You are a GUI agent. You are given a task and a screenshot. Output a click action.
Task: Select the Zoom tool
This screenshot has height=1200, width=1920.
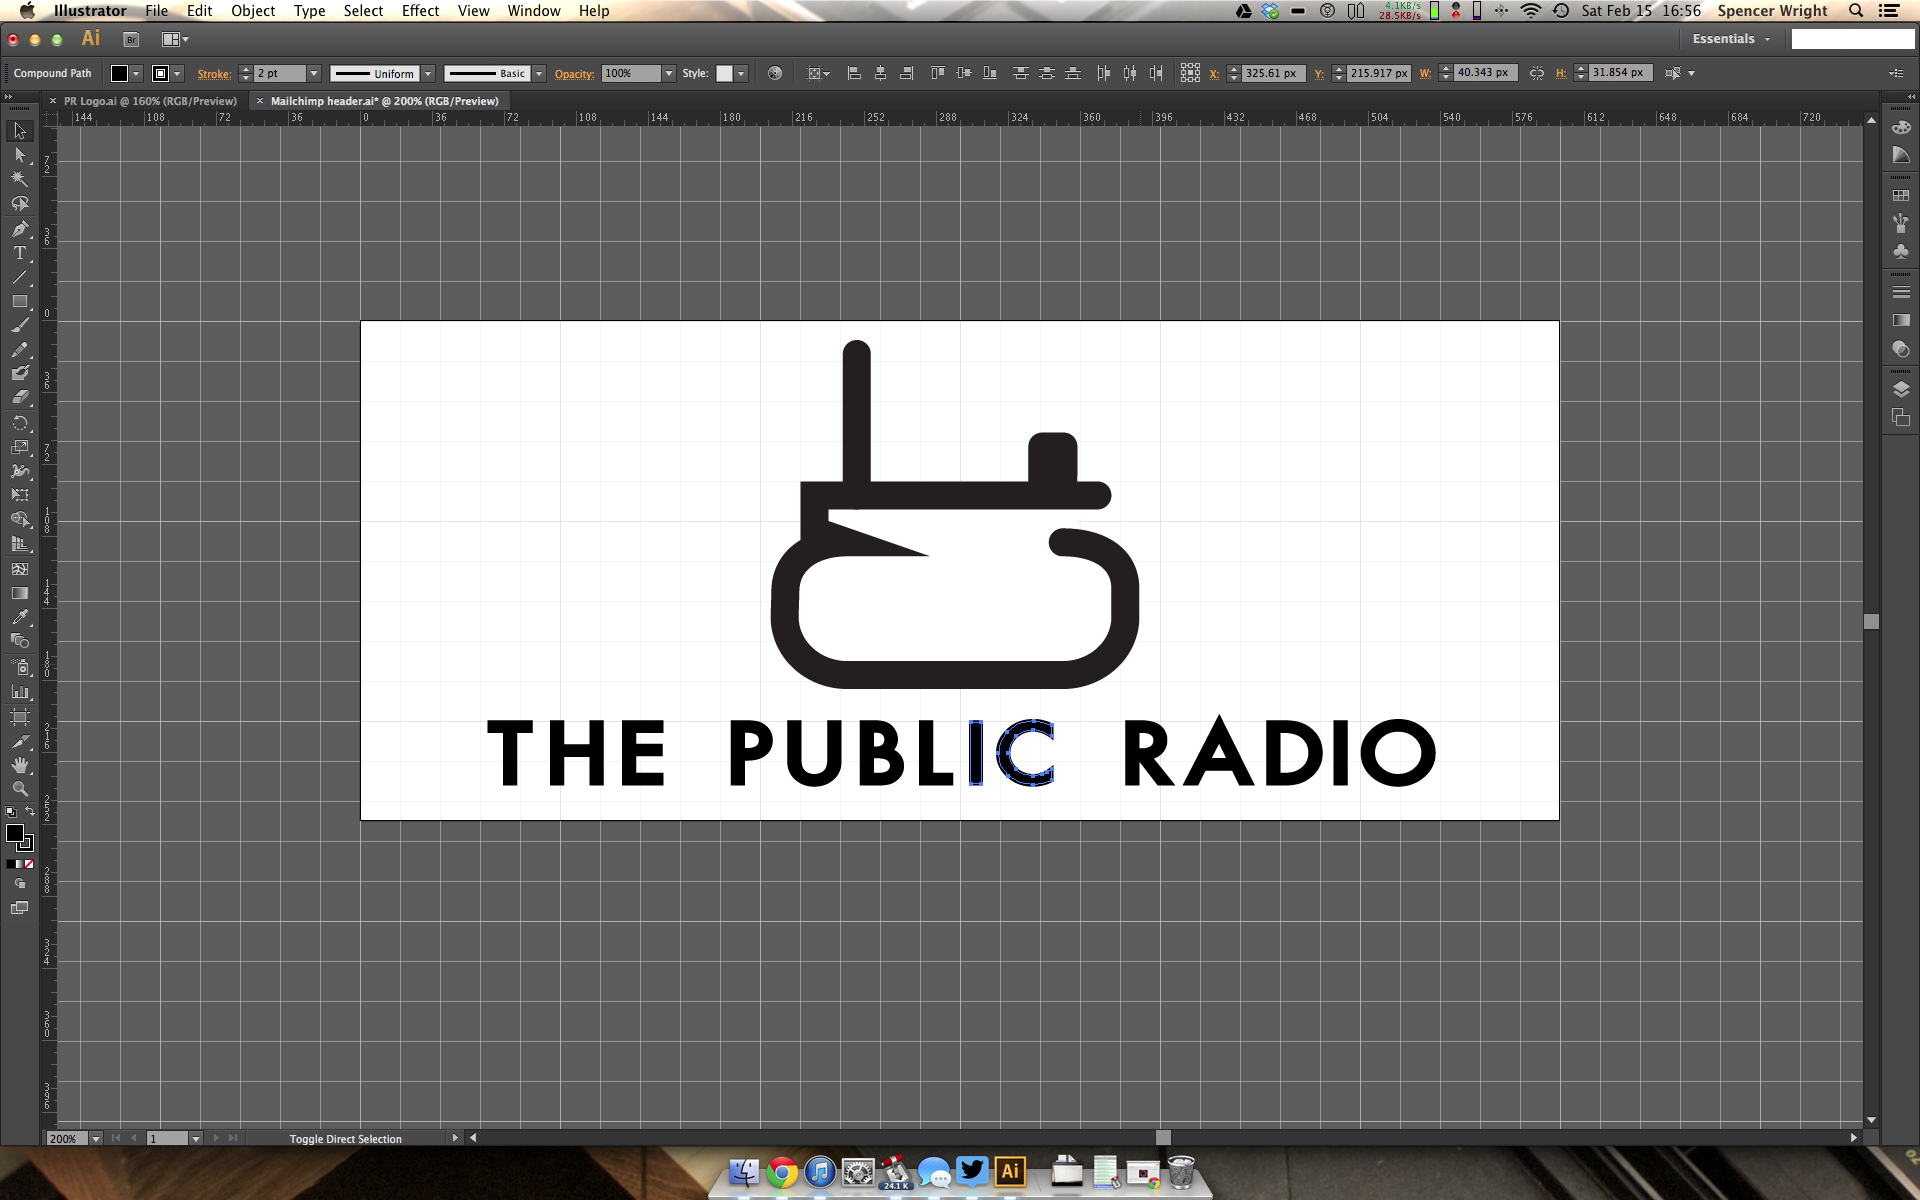pos(19,789)
